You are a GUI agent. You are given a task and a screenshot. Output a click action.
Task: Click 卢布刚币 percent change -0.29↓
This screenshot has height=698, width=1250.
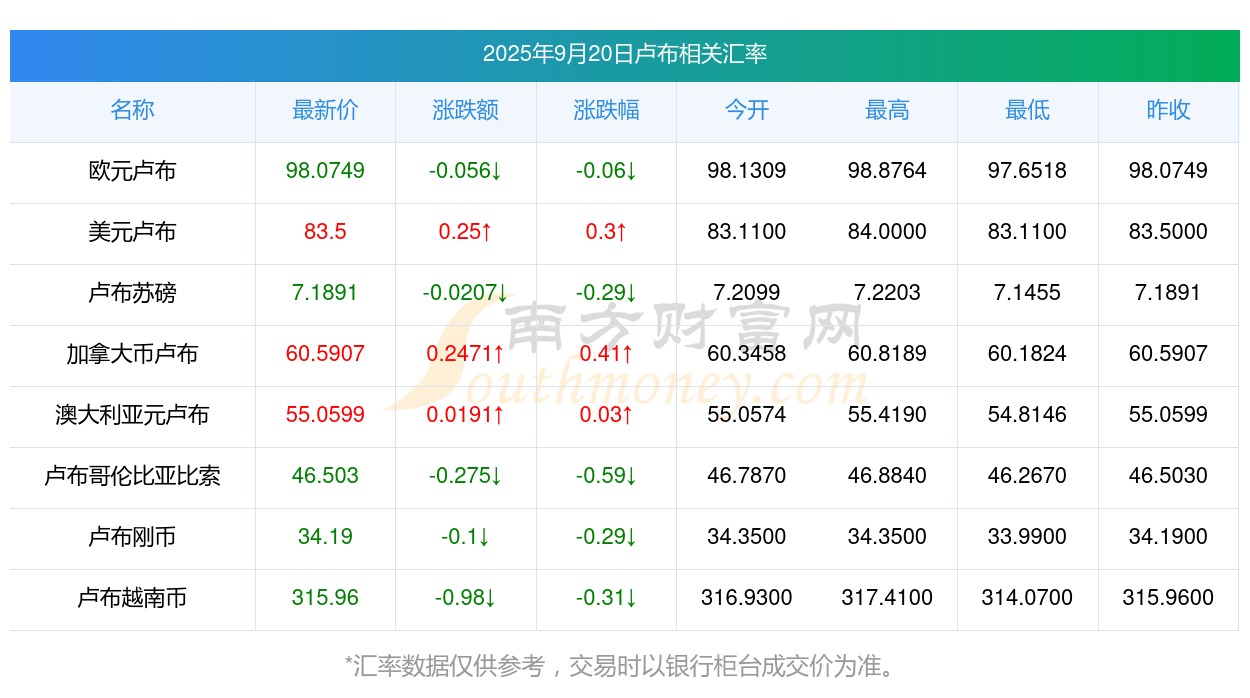coord(606,537)
